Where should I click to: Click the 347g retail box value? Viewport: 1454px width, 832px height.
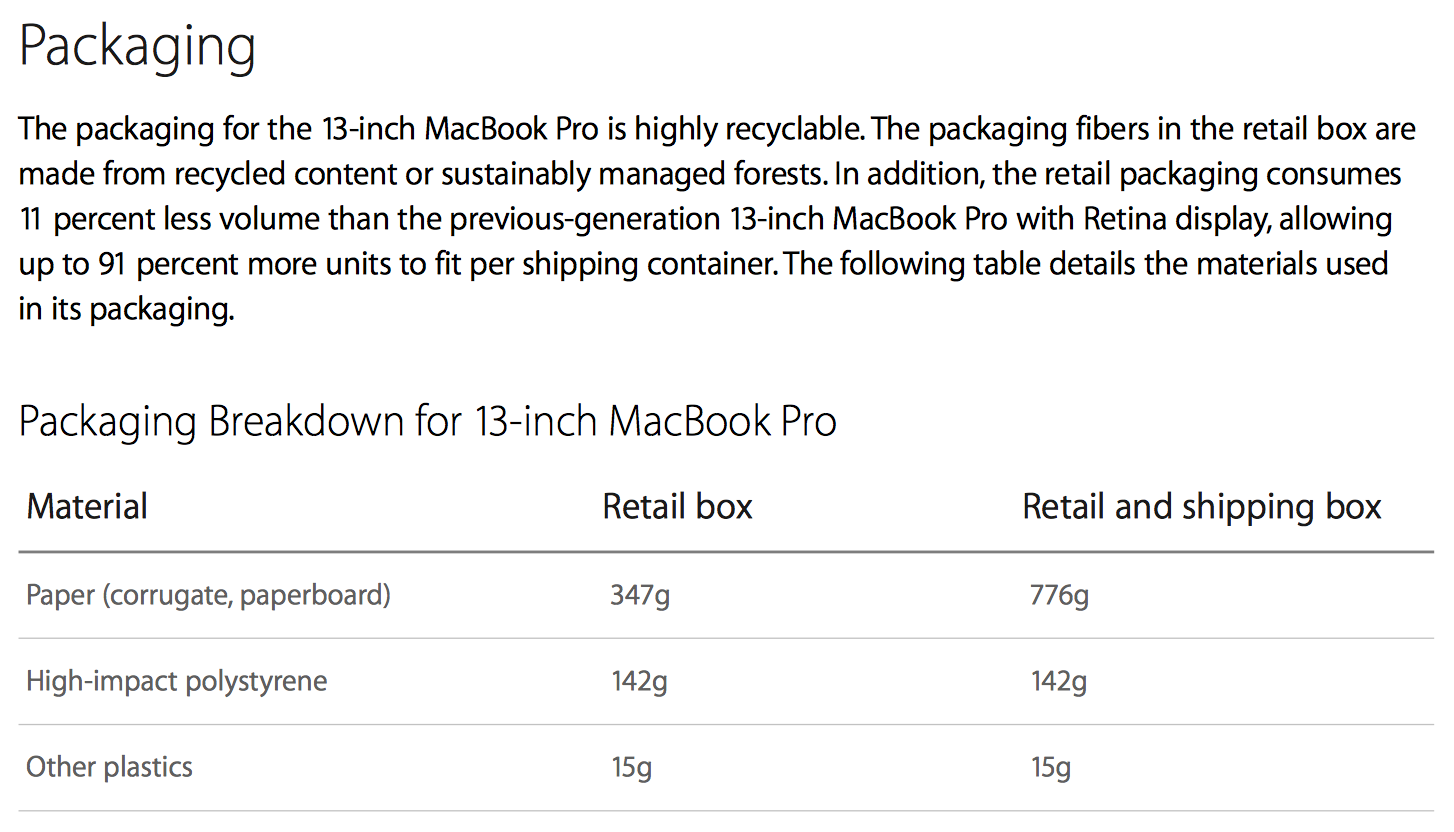[x=640, y=597]
